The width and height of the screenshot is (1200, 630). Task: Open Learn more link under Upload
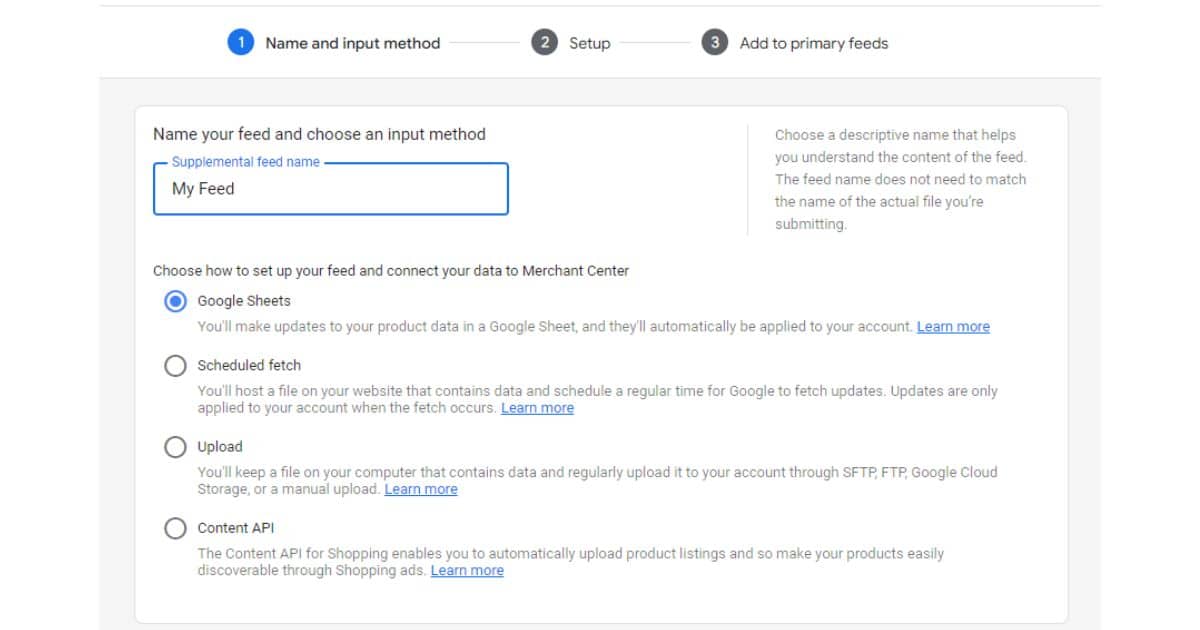pyautogui.click(x=421, y=489)
